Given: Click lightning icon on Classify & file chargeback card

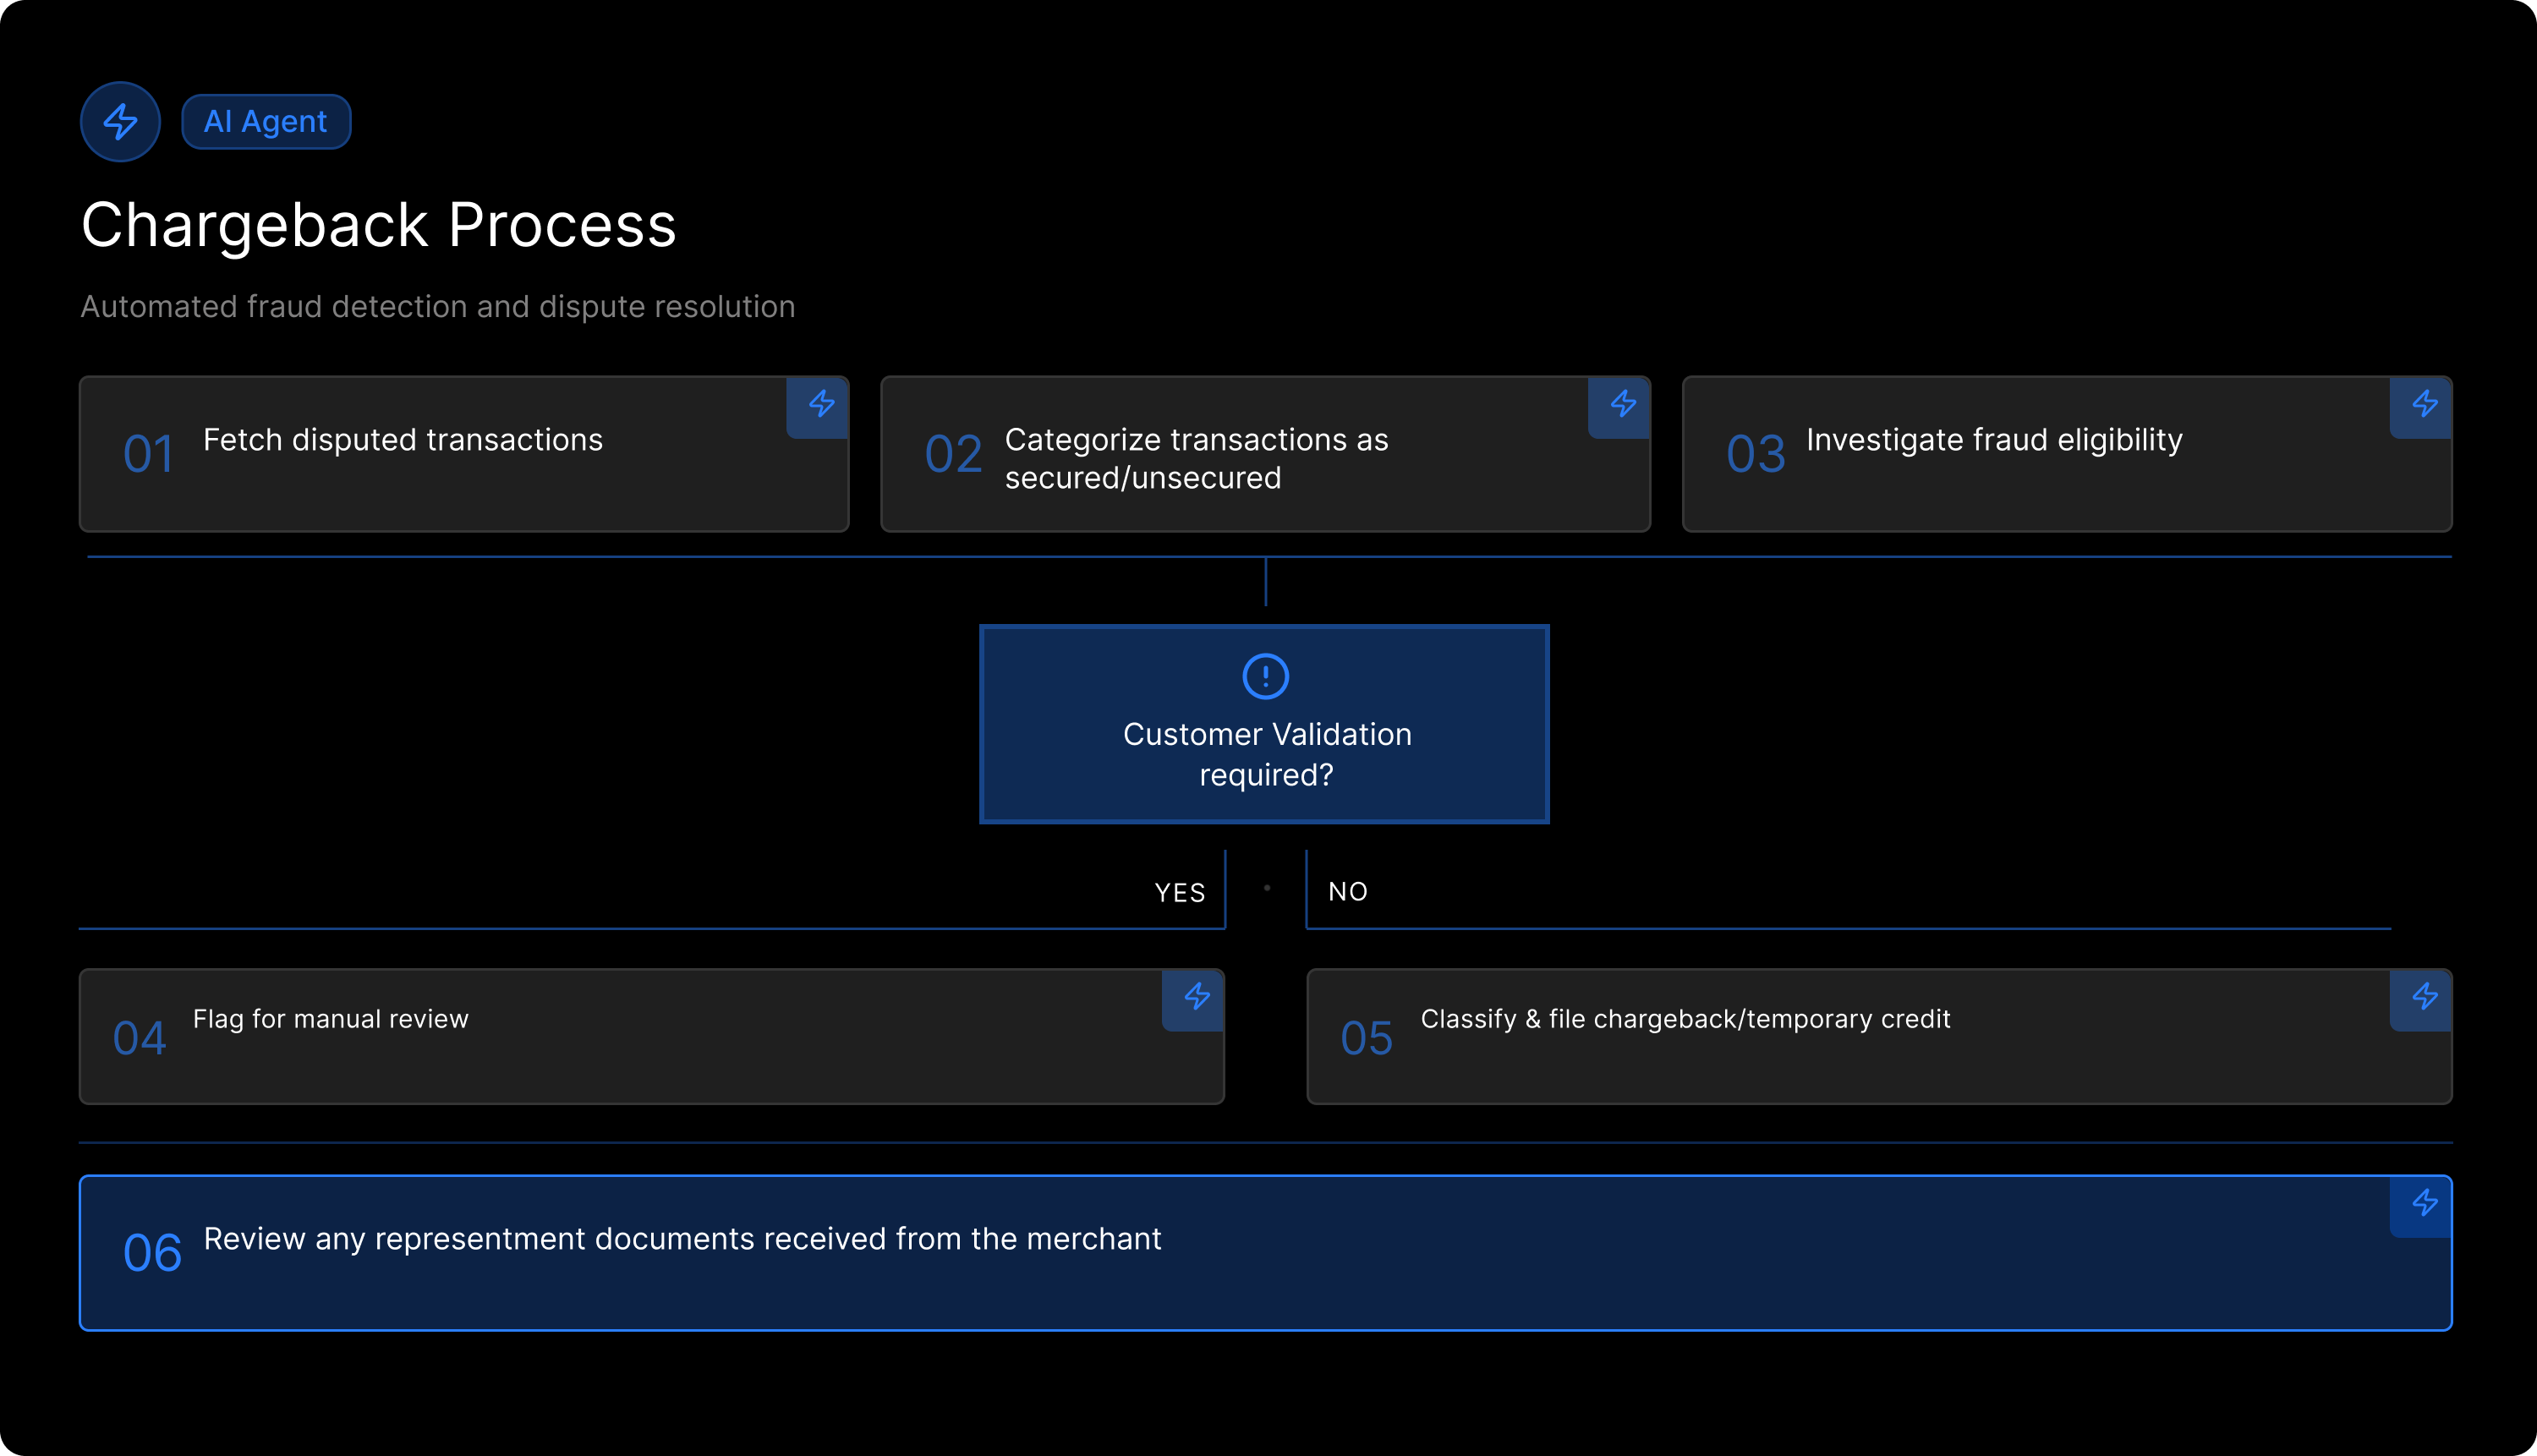Looking at the screenshot, I should click(2424, 996).
